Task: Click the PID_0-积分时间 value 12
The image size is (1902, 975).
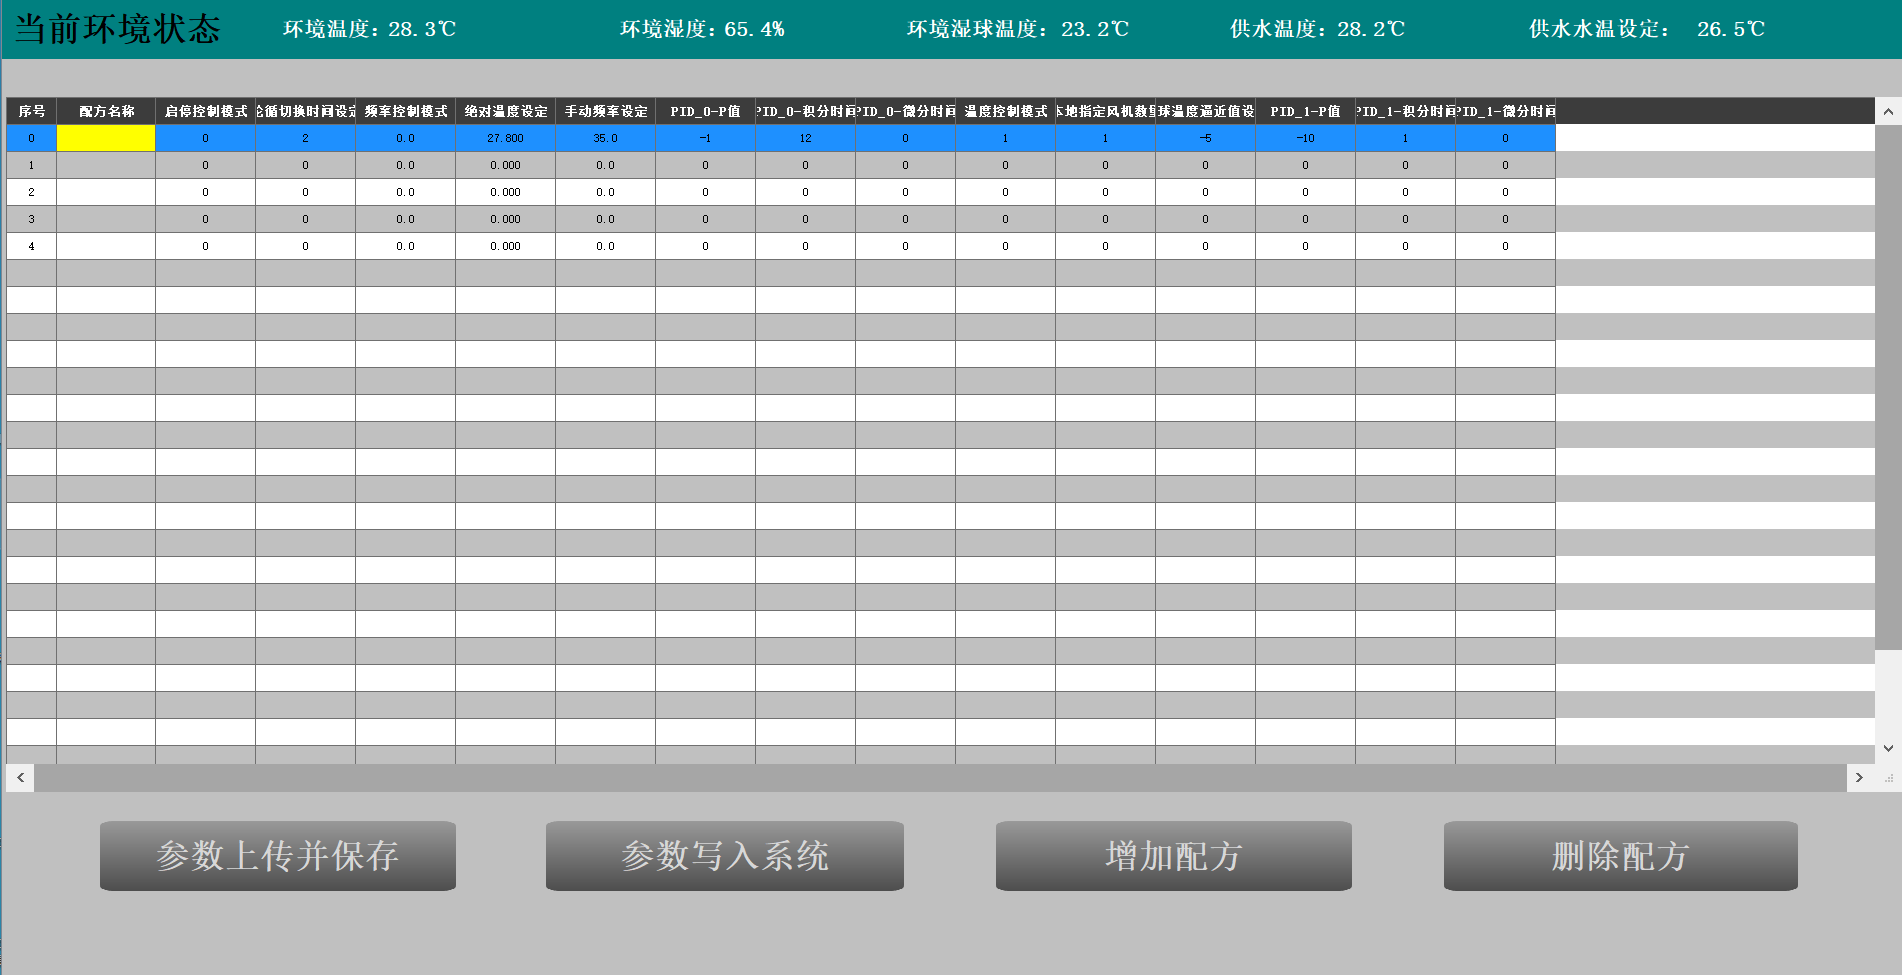Action: pyautogui.click(x=805, y=138)
